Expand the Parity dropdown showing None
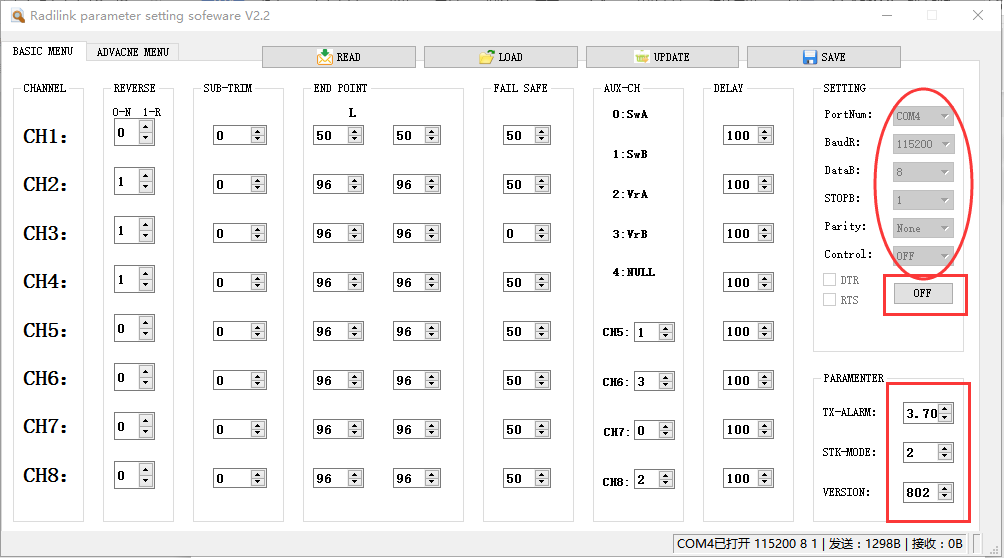1004x558 pixels. coord(923,228)
